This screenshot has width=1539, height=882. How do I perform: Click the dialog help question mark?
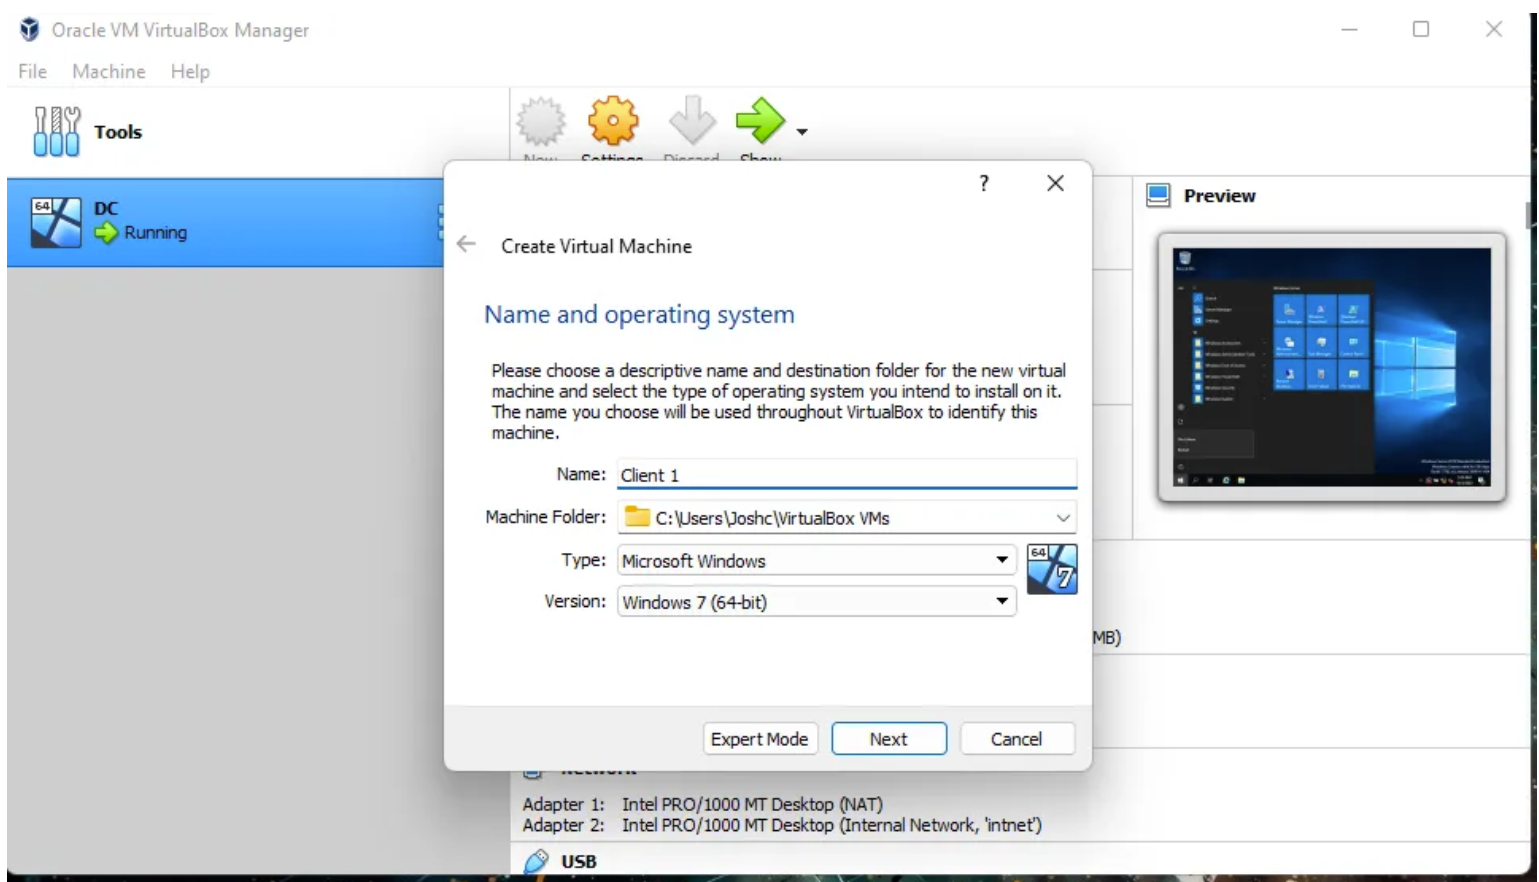tap(984, 183)
